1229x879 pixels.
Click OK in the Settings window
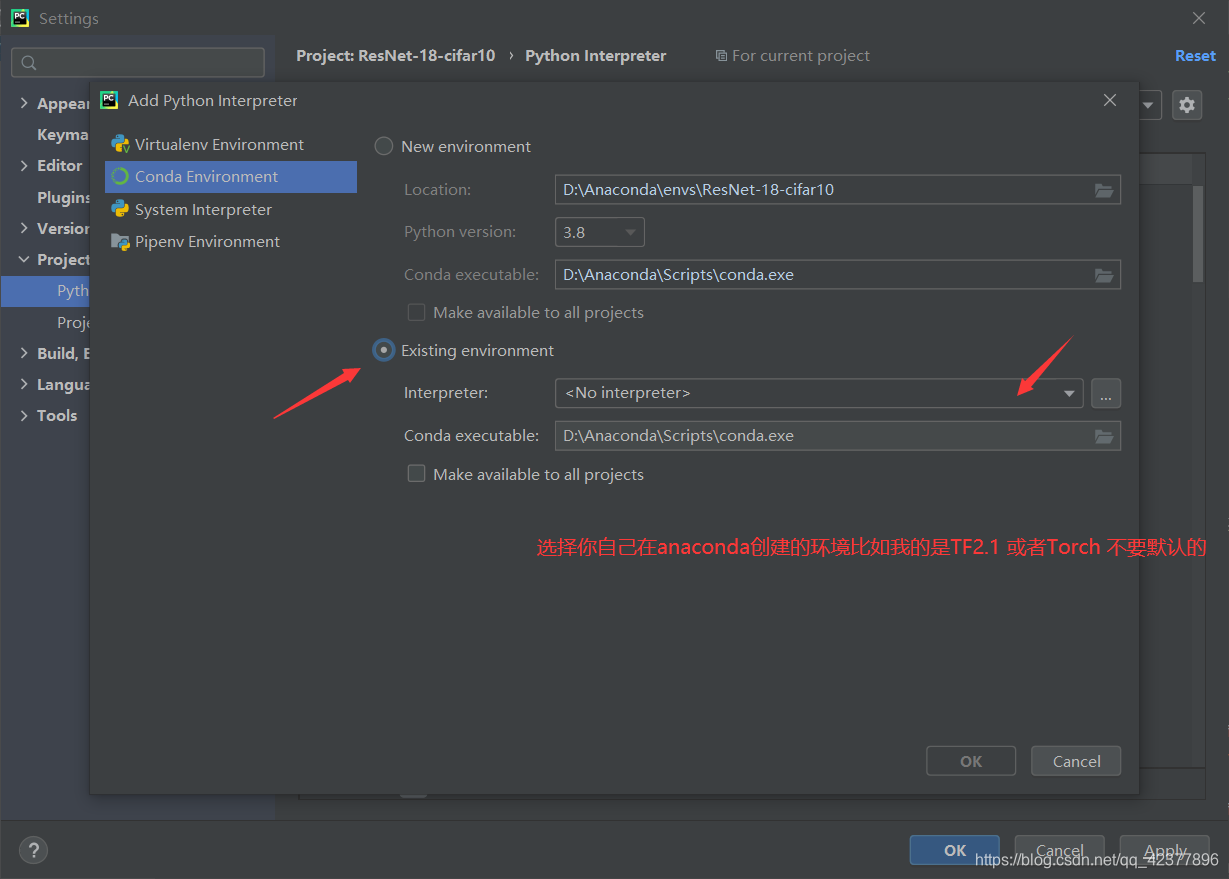[955, 850]
